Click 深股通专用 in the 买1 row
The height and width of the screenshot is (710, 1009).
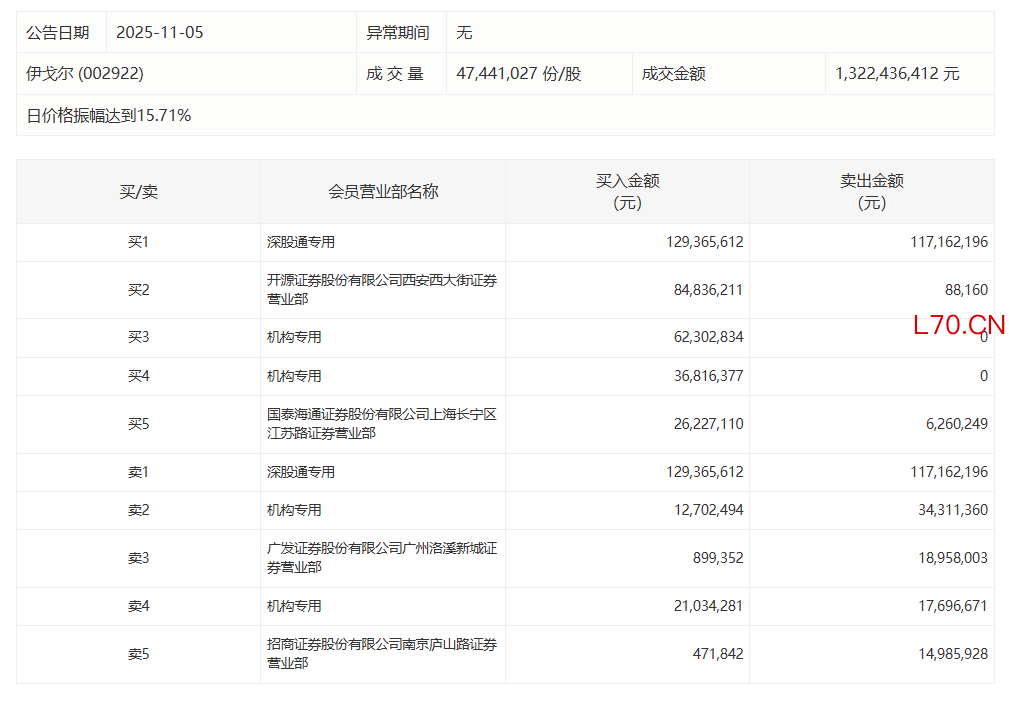(301, 242)
